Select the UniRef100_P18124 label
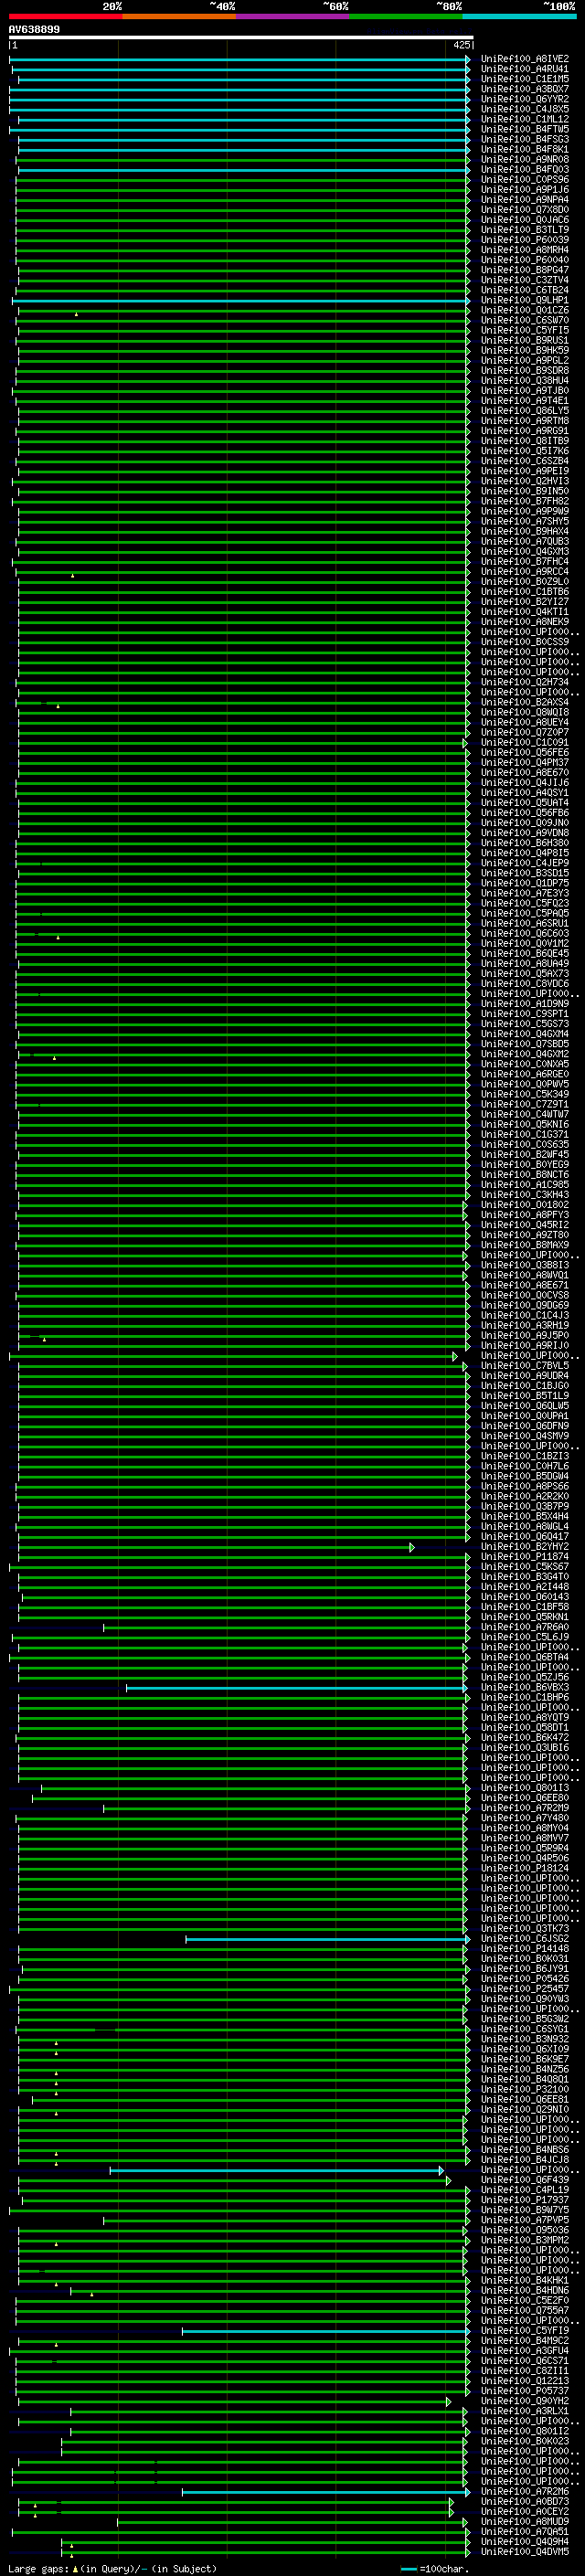585x2576 pixels. 525,1868
